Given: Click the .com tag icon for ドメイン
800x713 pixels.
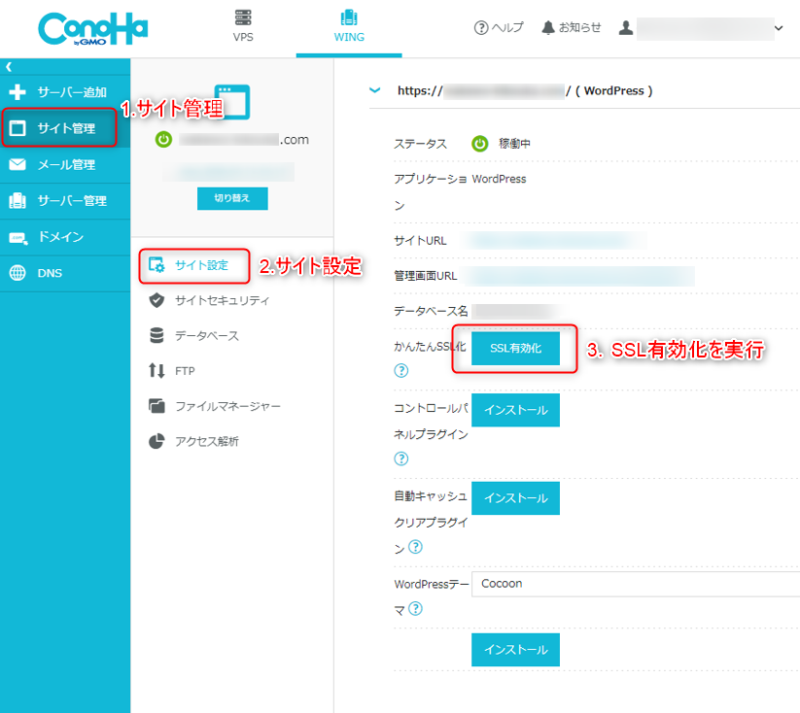Looking at the screenshot, I should click(18, 238).
